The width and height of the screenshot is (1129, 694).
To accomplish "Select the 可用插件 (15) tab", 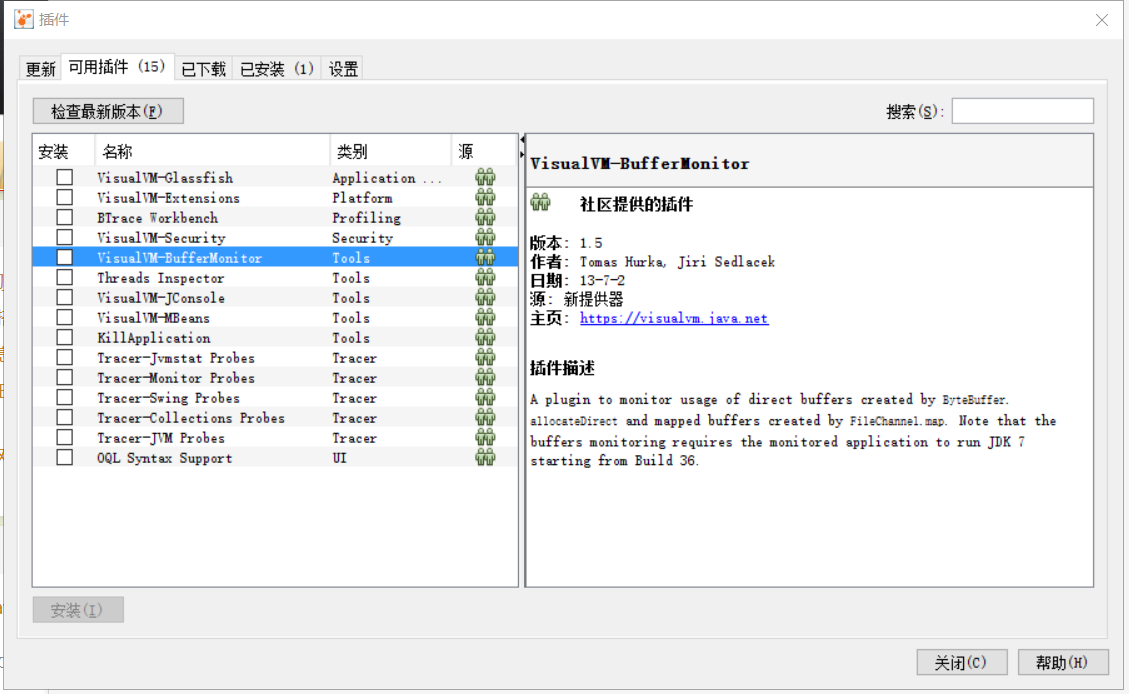I will pos(117,67).
